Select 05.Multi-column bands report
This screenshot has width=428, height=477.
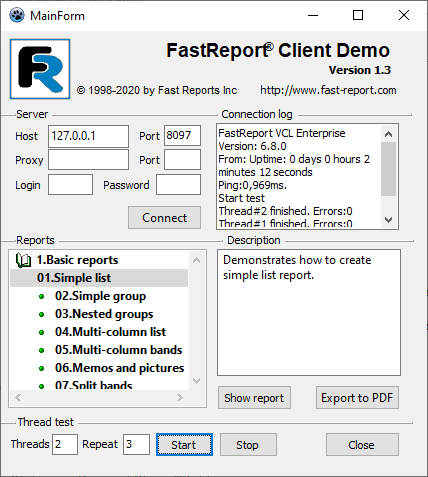pyautogui.click(x=118, y=350)
